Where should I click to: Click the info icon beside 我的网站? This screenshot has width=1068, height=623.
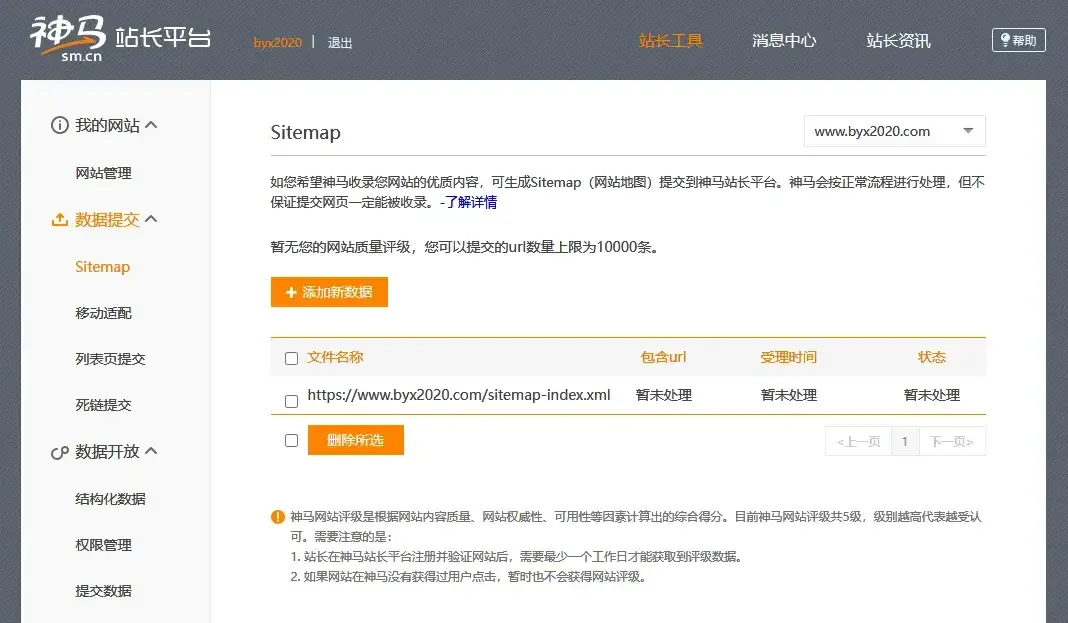click(x=59, y=126)
